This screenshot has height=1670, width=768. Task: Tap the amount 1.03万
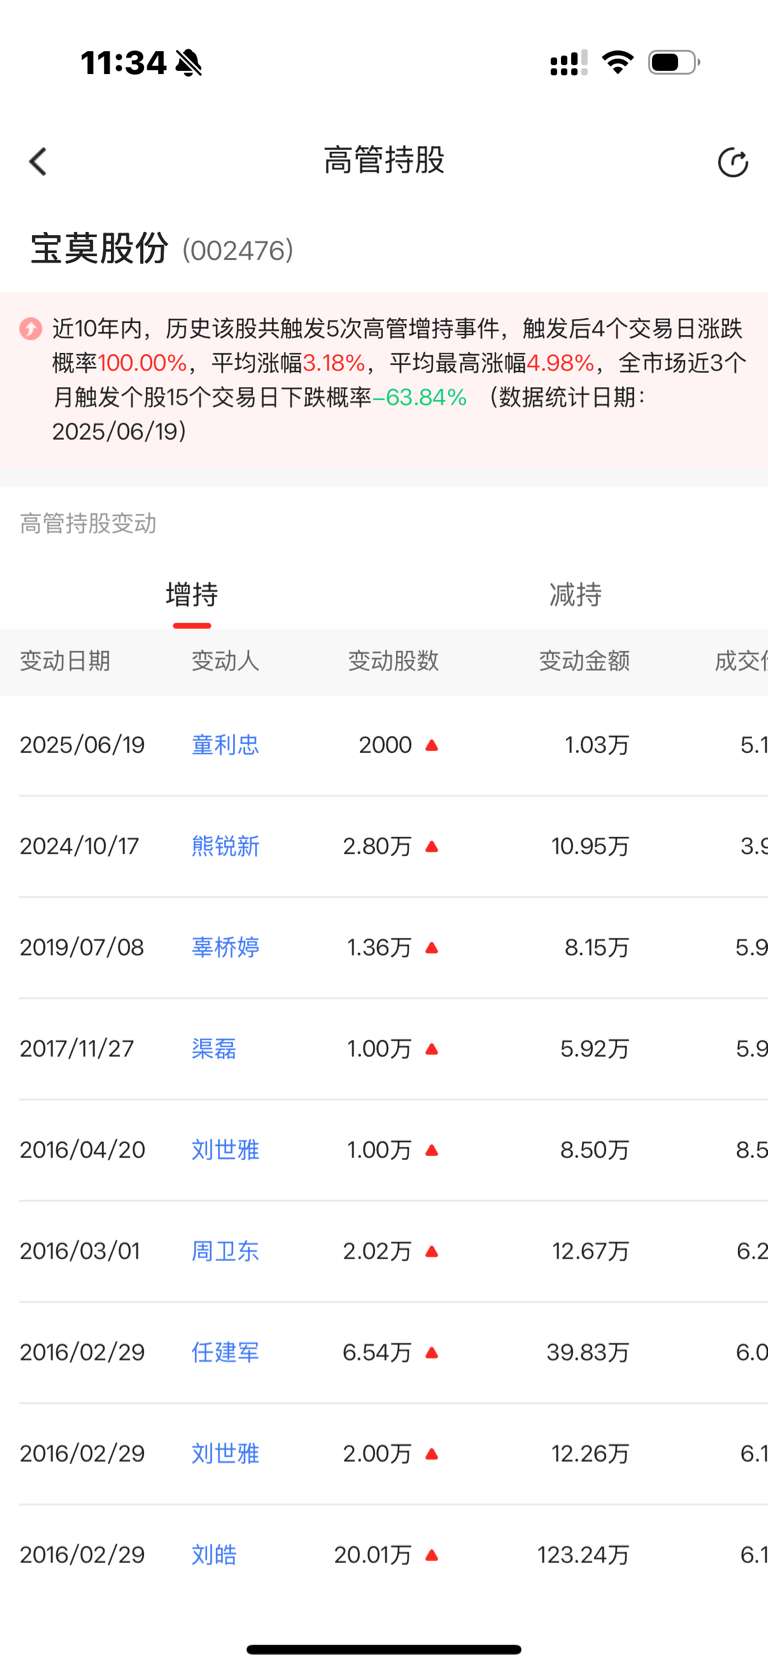[x=597, y=745]
